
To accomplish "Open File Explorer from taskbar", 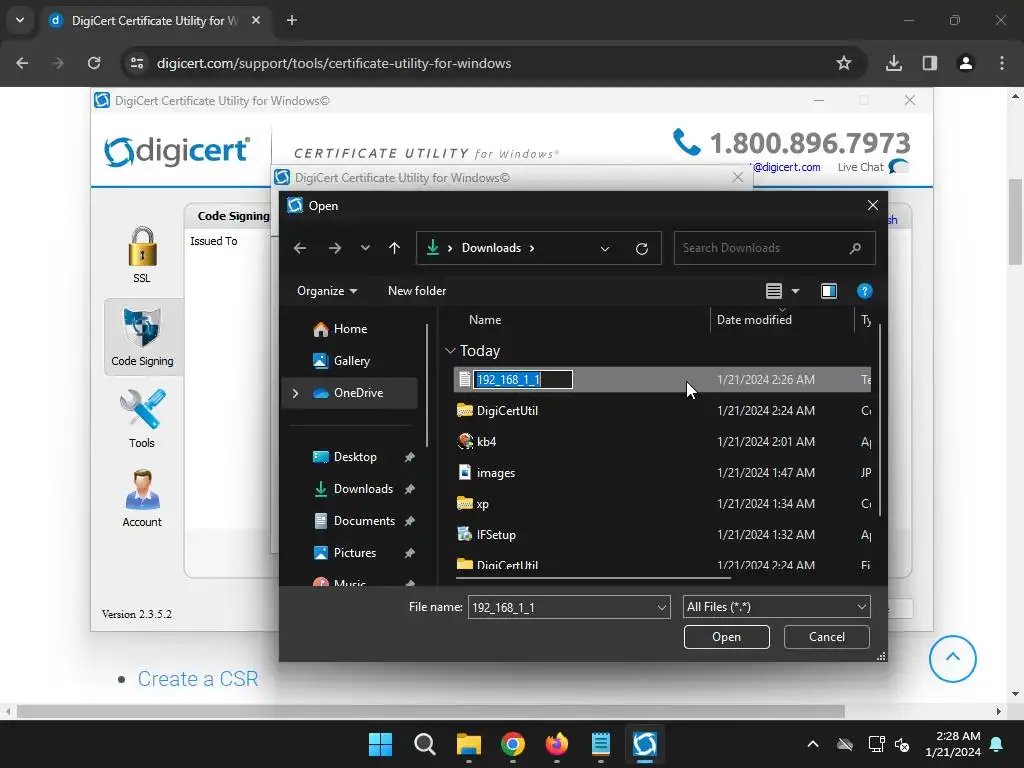I will click(x=468, y=744).
